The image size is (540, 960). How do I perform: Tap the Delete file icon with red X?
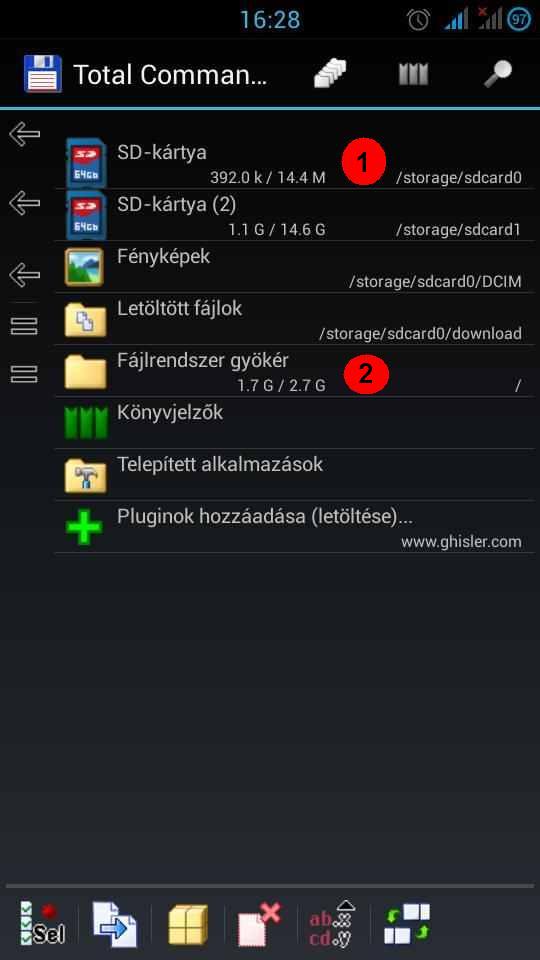tap(260, 924)
